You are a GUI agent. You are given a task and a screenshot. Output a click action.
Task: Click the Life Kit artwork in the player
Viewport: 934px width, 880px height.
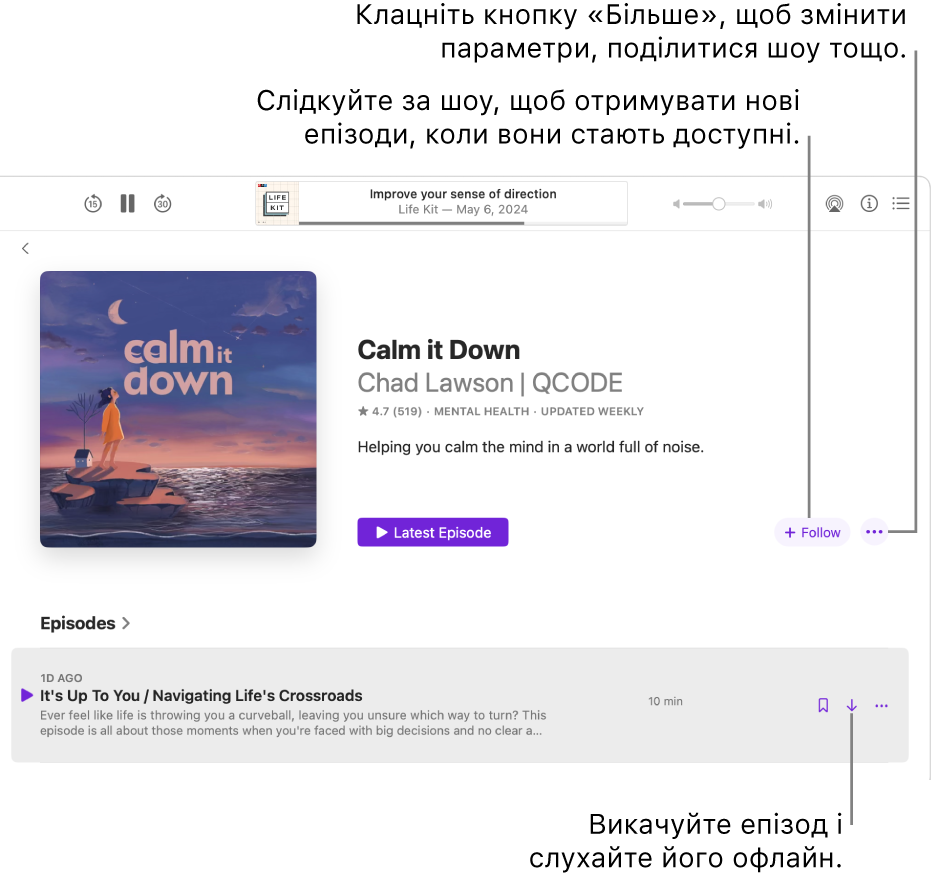(x=278, y=203)
